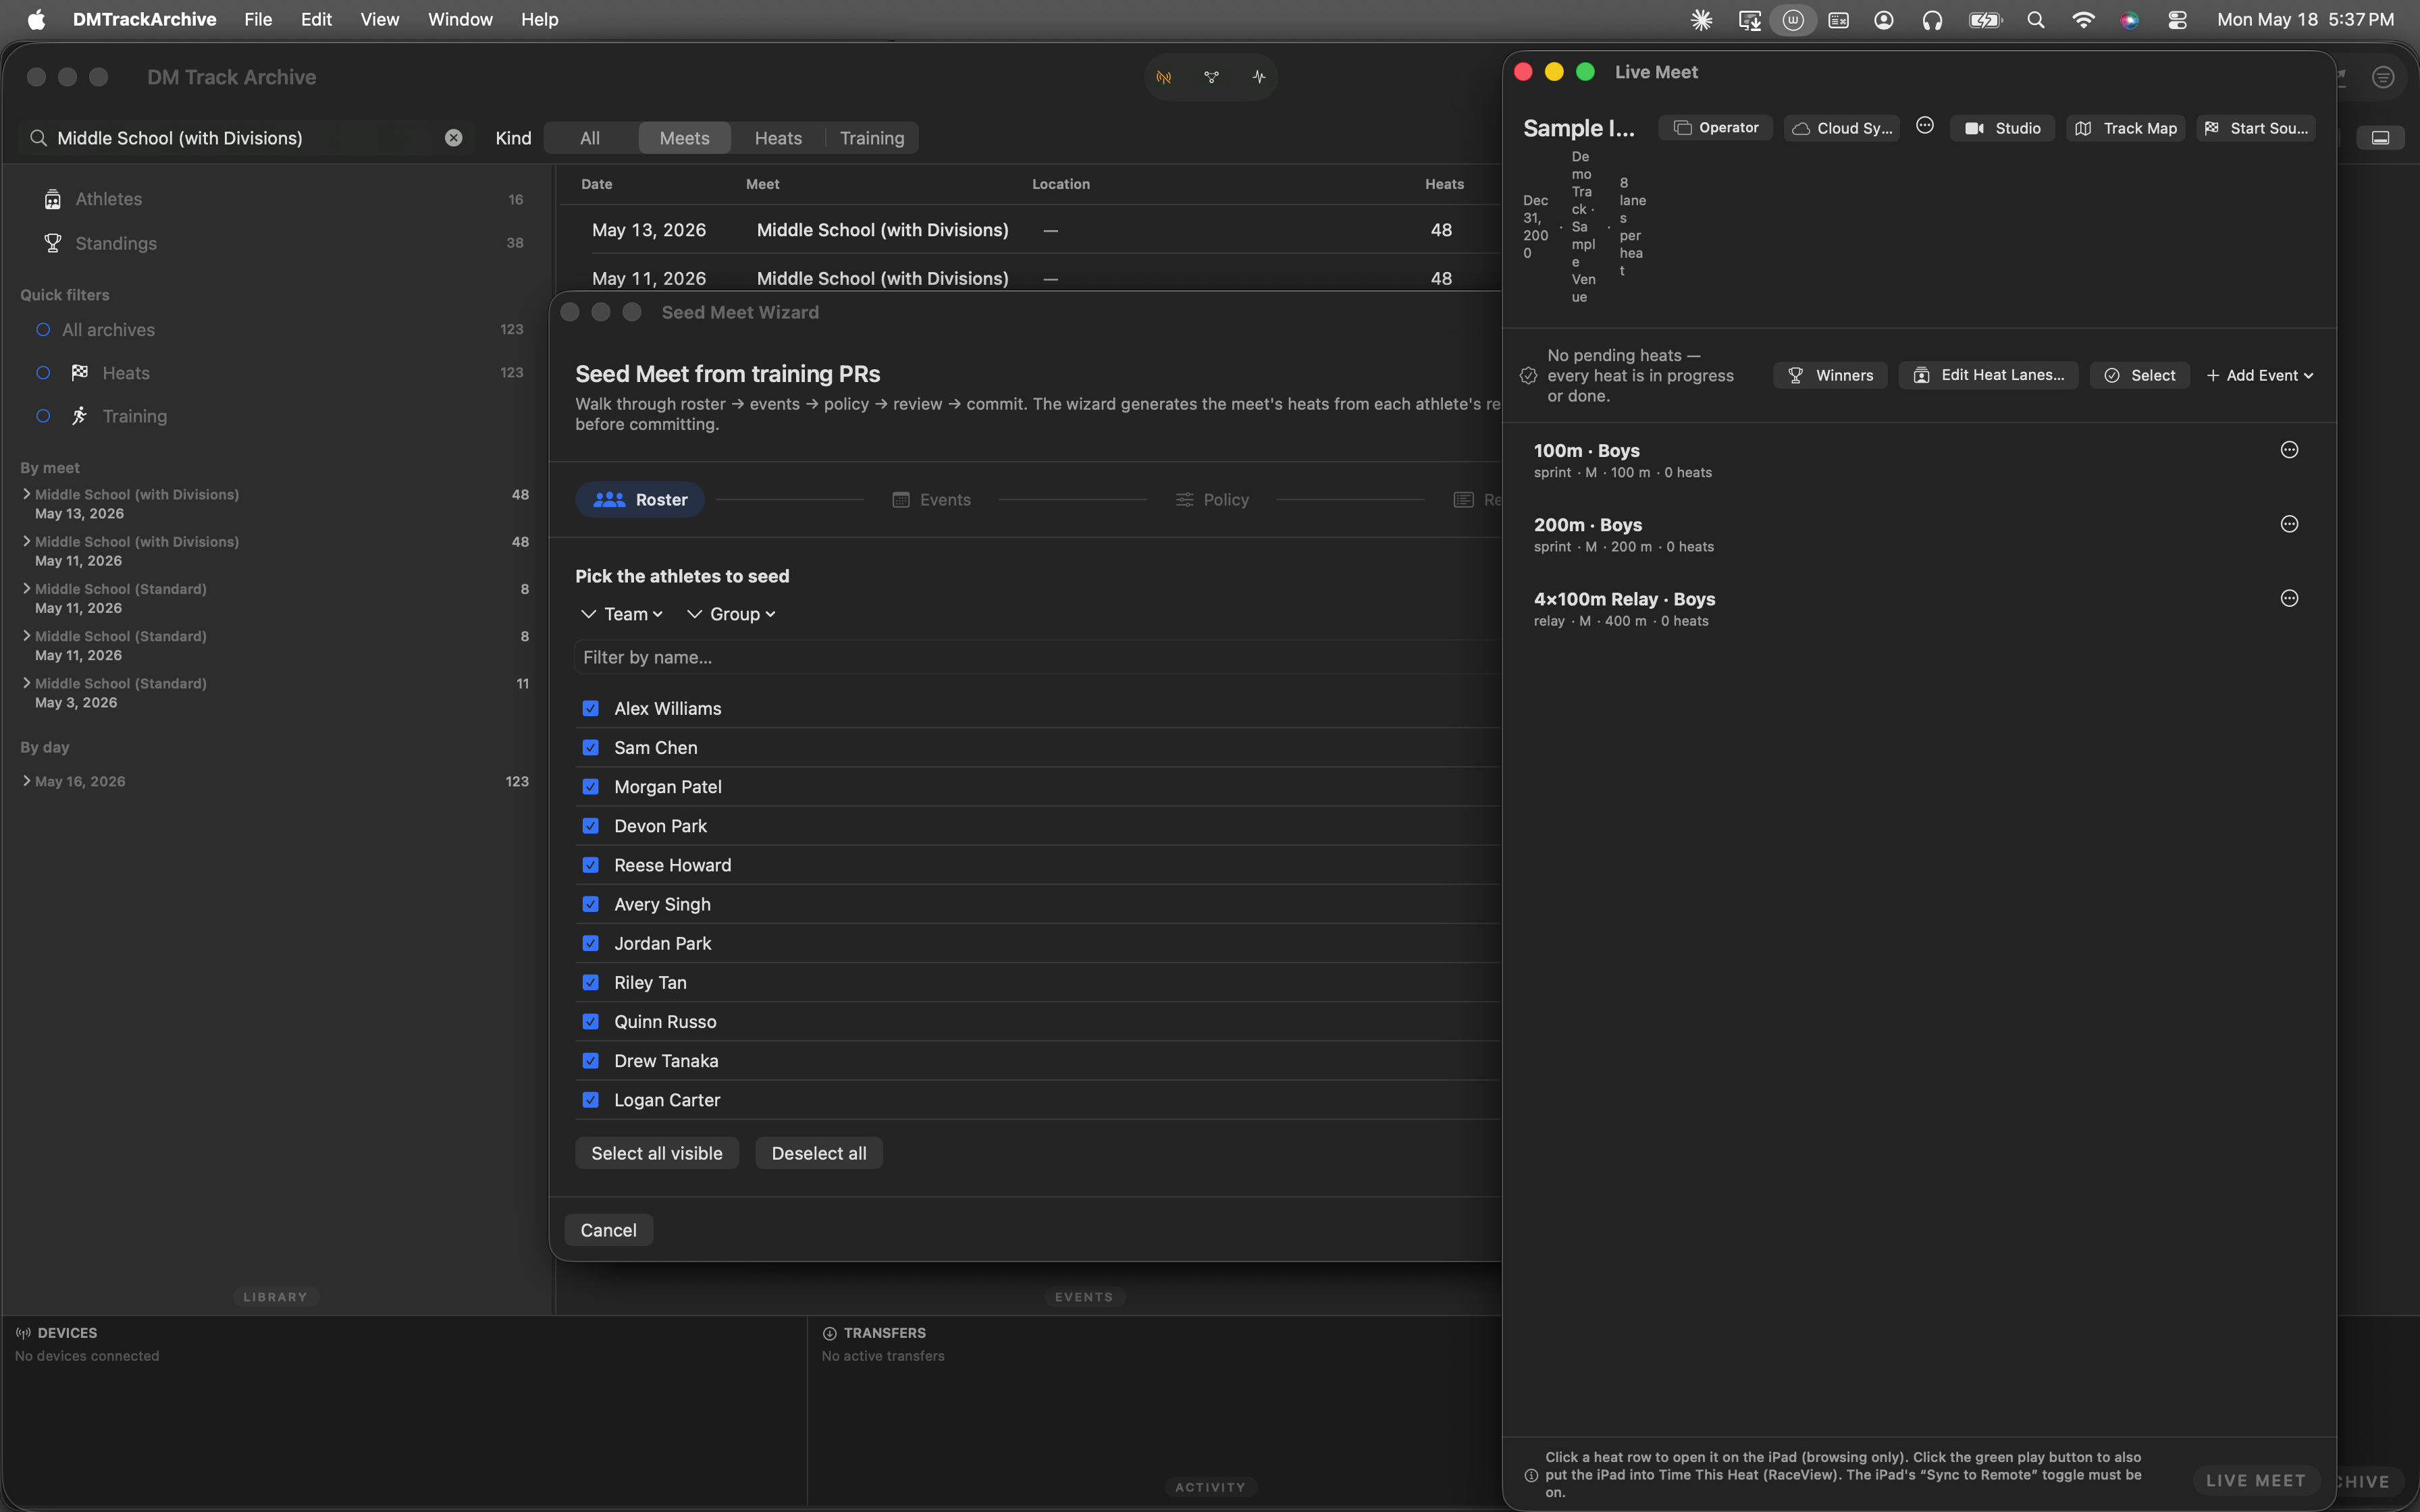This screenshot has height=1512, width=2420.
Task: Open the Help menu
Action: pos(540,20)
